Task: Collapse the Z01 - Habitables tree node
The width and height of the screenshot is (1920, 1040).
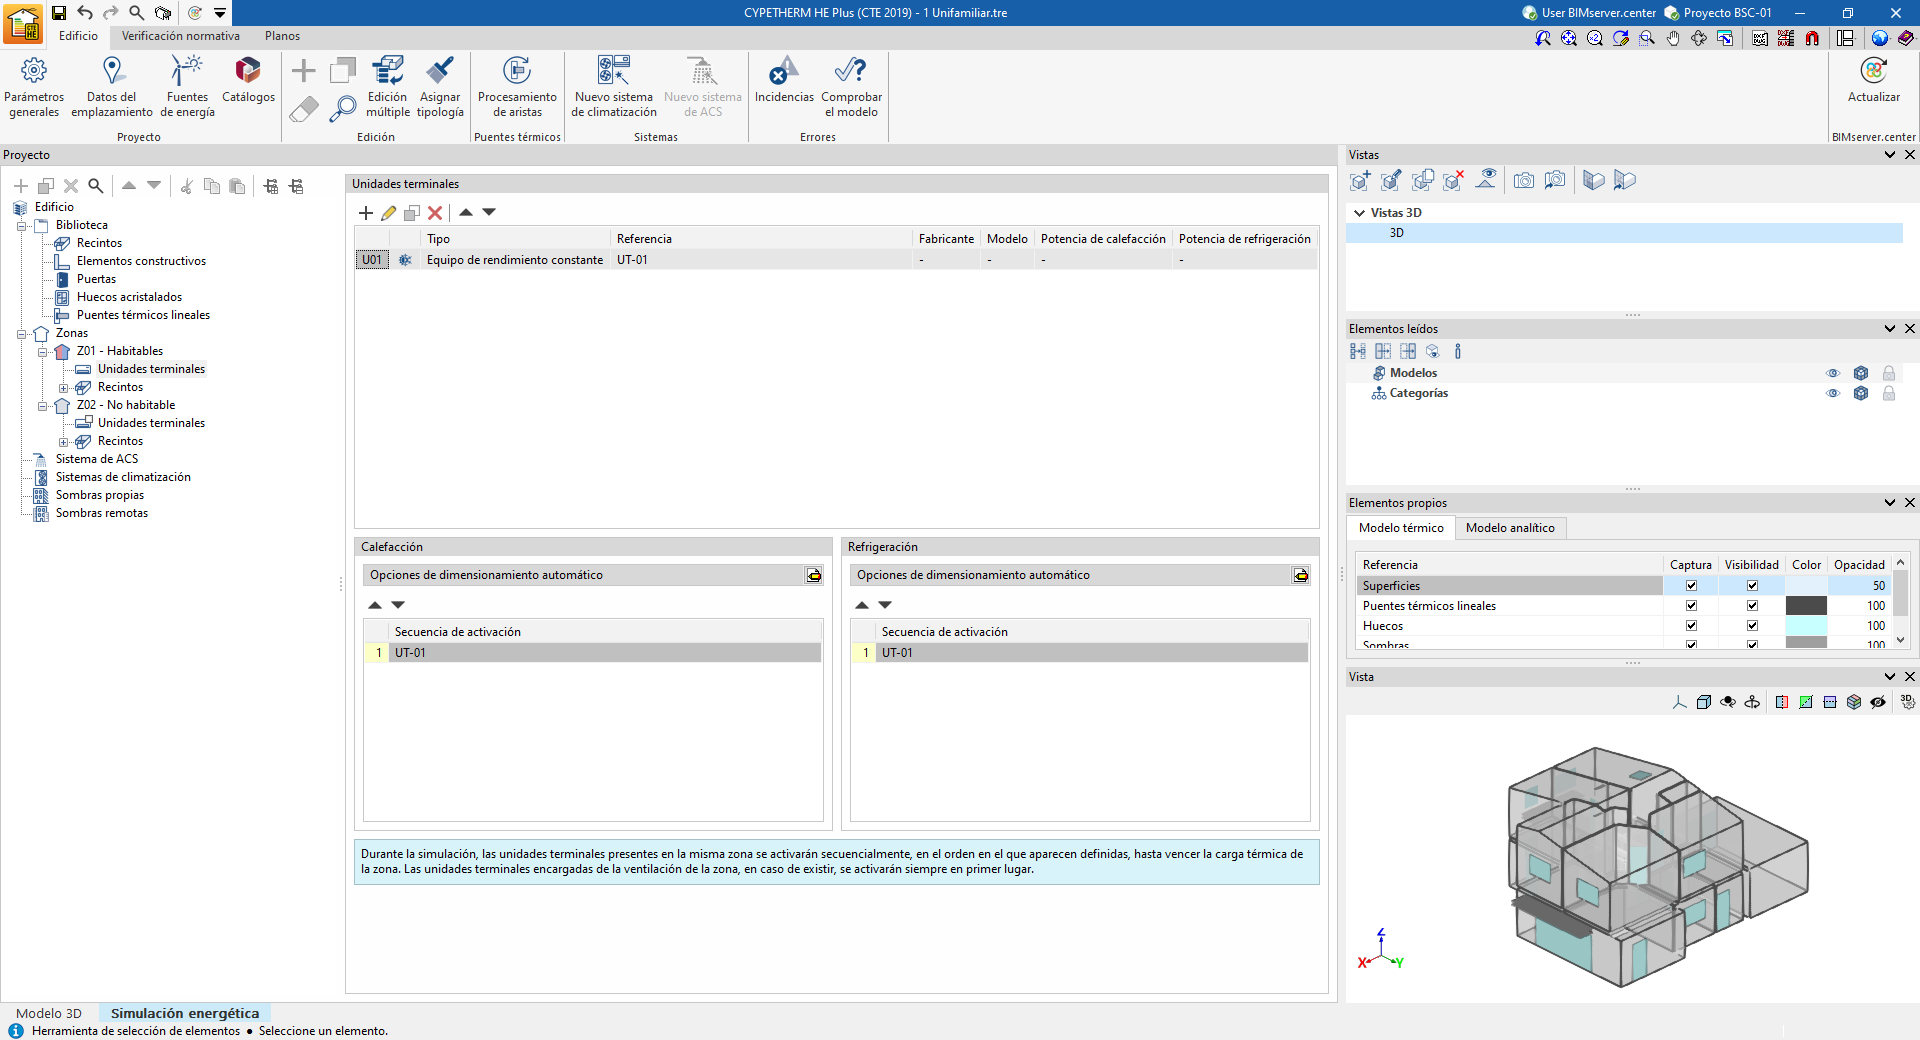Action: pyautogui.click(x=43, y=352)
